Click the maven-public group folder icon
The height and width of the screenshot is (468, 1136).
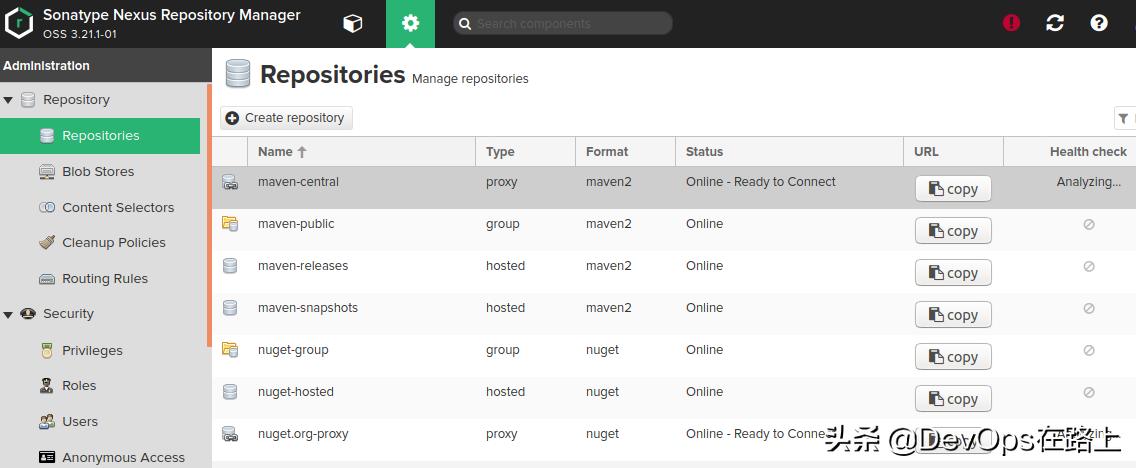(230, 224)
